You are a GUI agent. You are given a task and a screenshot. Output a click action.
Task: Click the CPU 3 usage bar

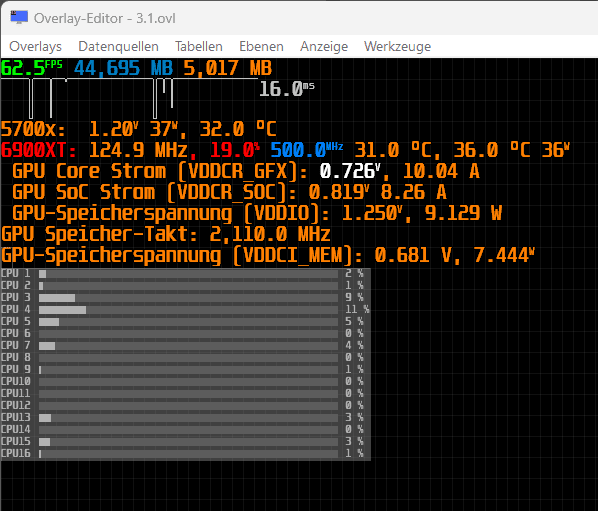point(188,298)
